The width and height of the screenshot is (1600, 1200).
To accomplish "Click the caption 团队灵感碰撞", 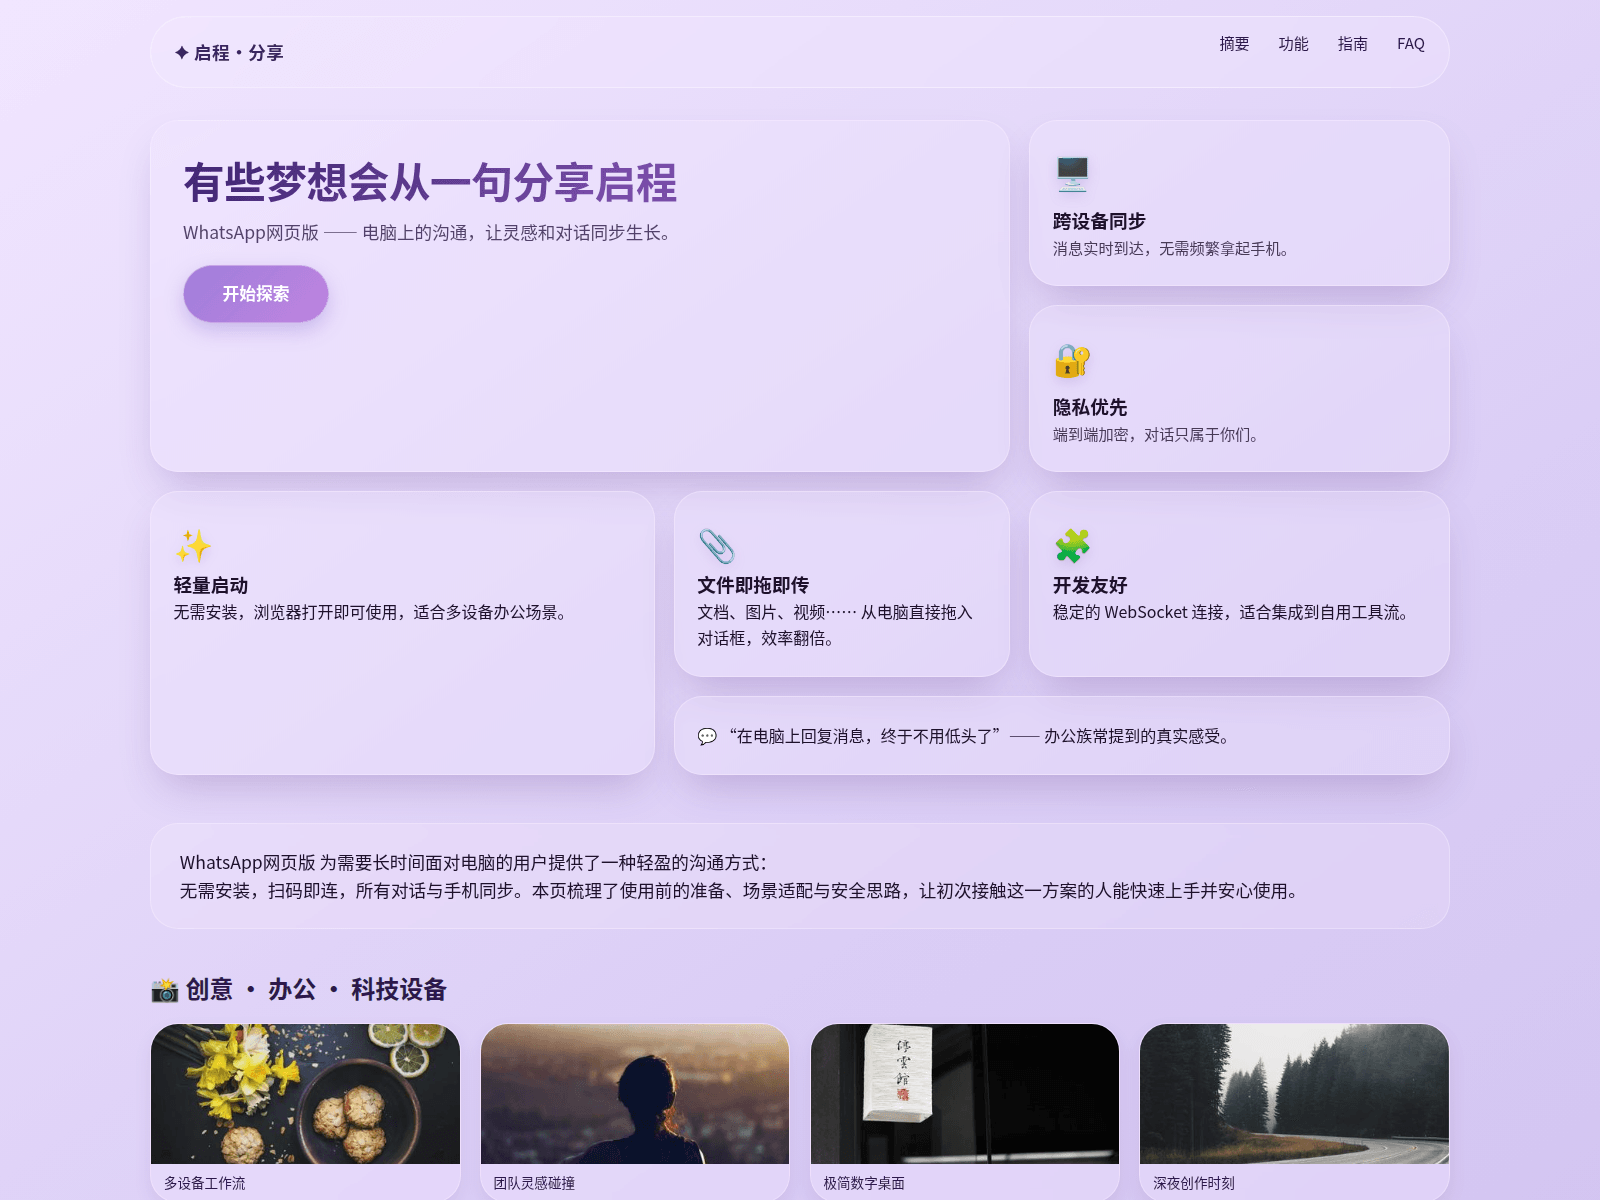I will (x=534, y=1183).
